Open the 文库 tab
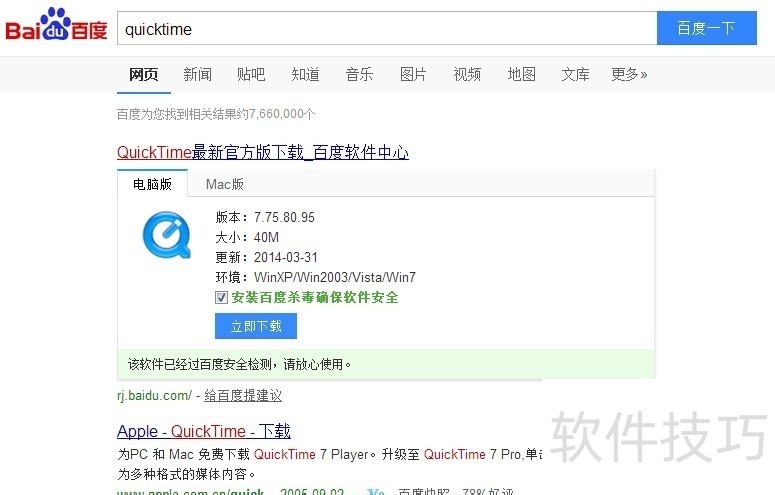 pos(575,75)
